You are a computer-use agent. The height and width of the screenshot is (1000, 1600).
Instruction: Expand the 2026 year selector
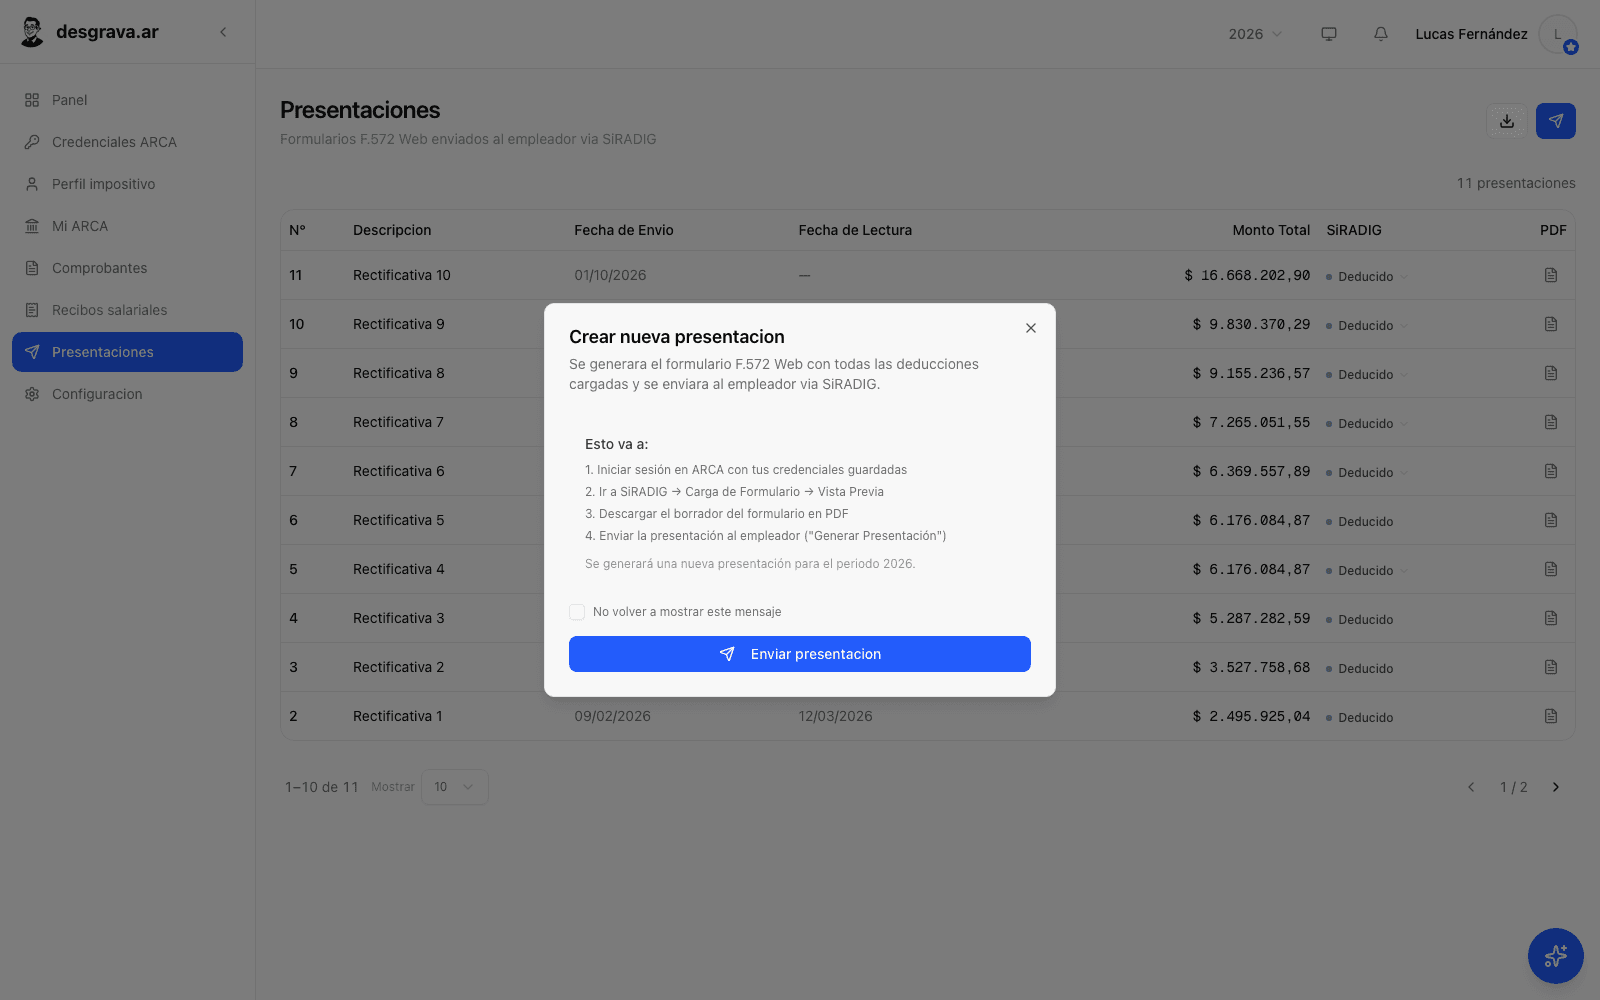point(1255,34)
